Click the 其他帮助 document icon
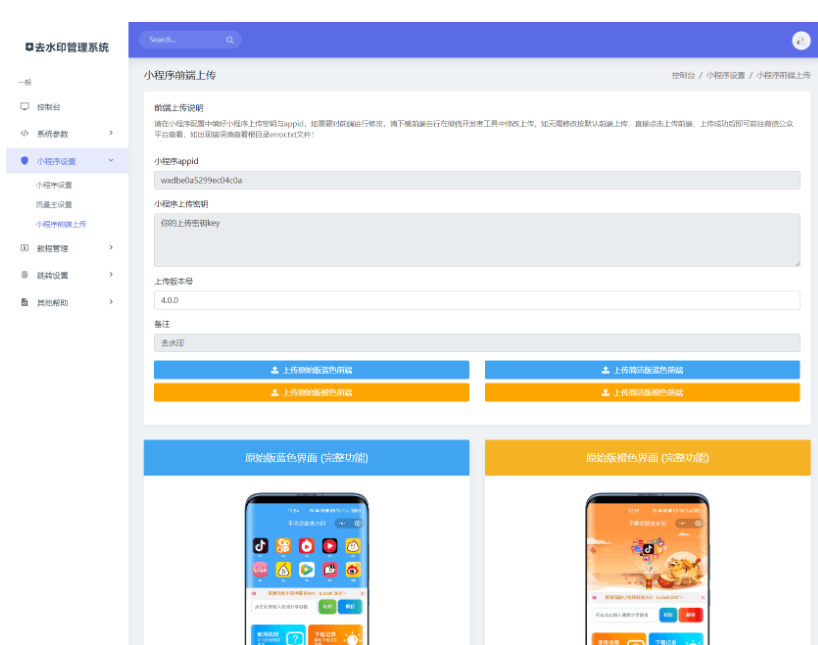The height and width of the screenshot is (645, 818). pos(25,302)
